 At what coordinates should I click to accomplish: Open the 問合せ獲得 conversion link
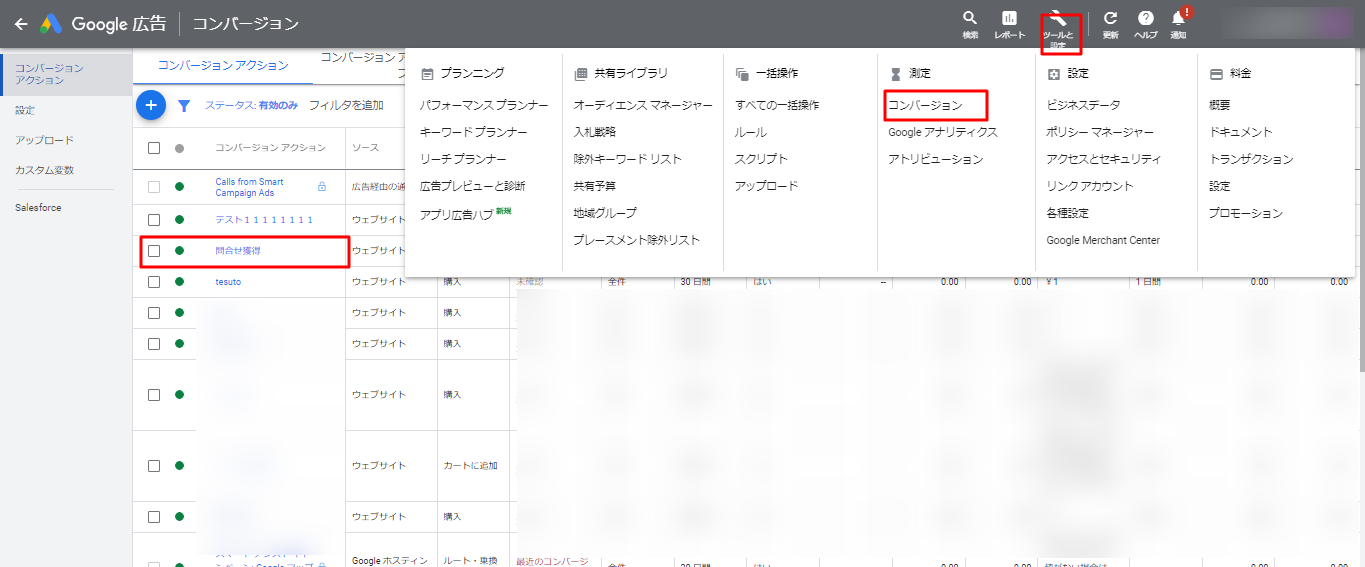(x=238, y=251)
